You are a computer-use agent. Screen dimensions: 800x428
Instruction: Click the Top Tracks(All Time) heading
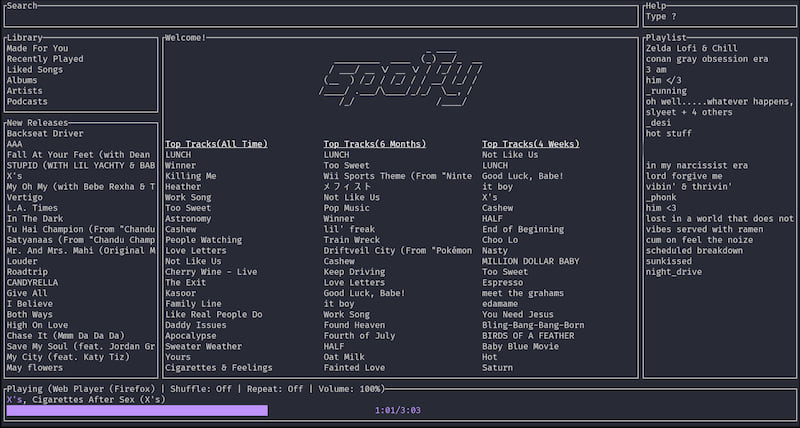coord(216,144)
